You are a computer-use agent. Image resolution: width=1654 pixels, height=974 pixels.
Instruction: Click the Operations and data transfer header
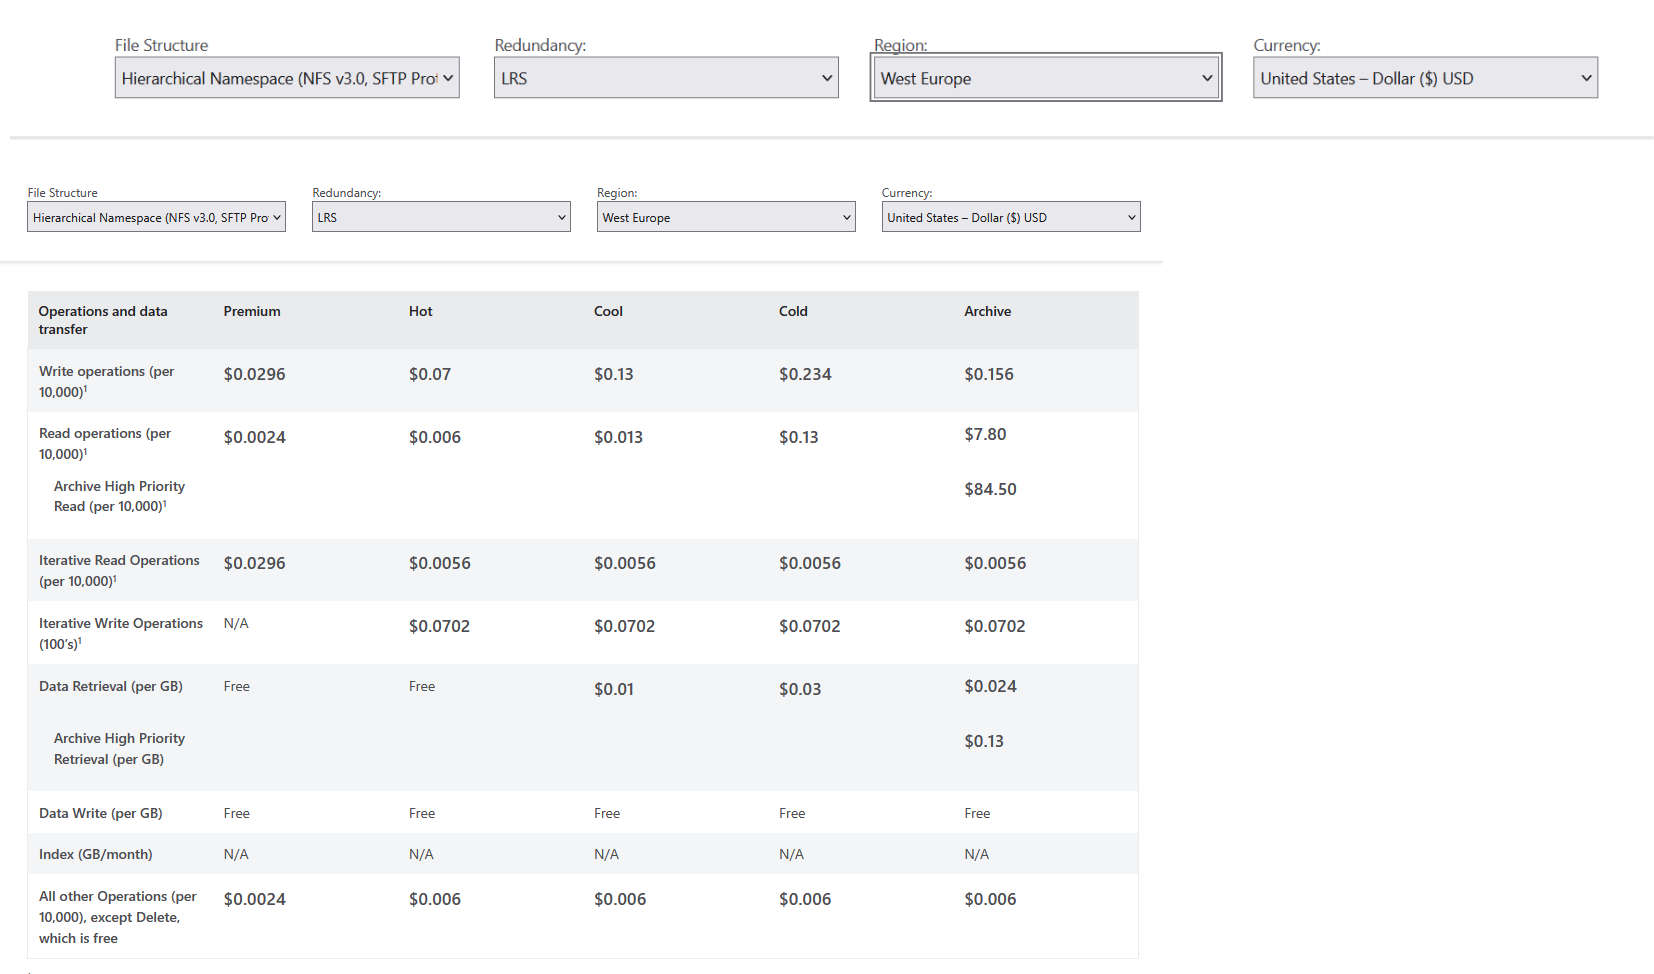coord(103,320)
